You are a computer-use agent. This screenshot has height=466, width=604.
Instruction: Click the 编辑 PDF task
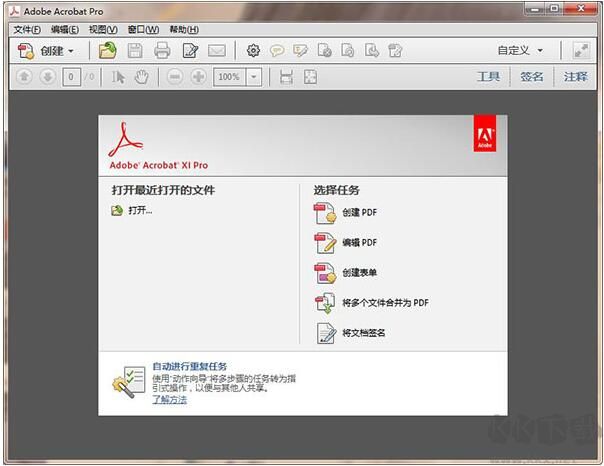(345, 243)
